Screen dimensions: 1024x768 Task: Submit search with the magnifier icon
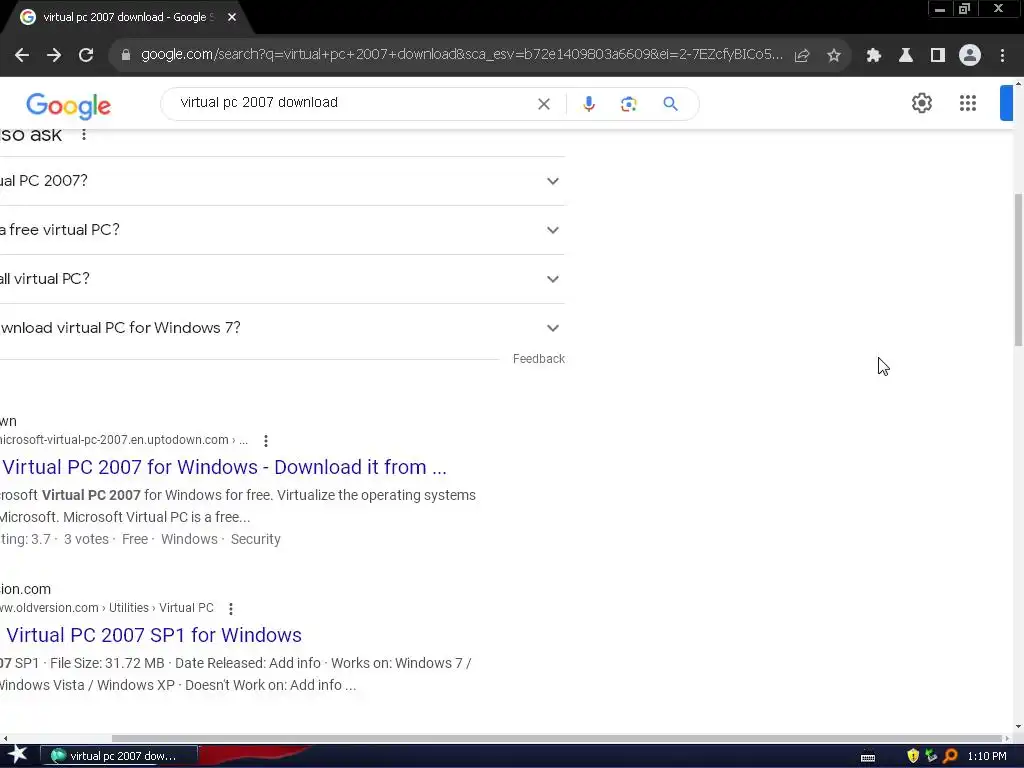point(671,104)
